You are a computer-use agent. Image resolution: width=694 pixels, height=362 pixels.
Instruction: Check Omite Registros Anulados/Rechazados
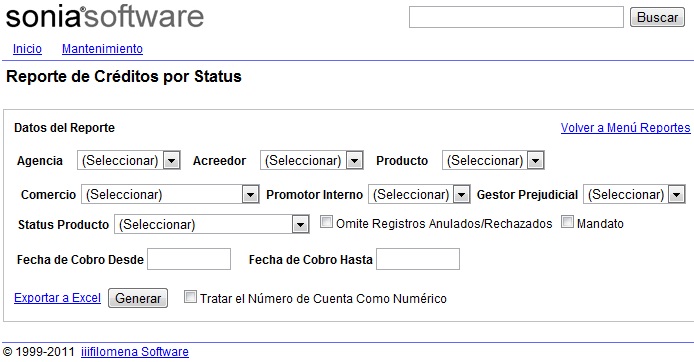point(326,222)
